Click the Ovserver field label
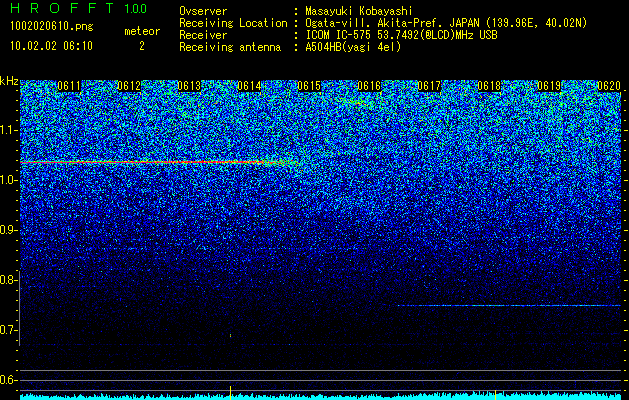629x400 pixels. pyautogui.click(x=203, y=11)
